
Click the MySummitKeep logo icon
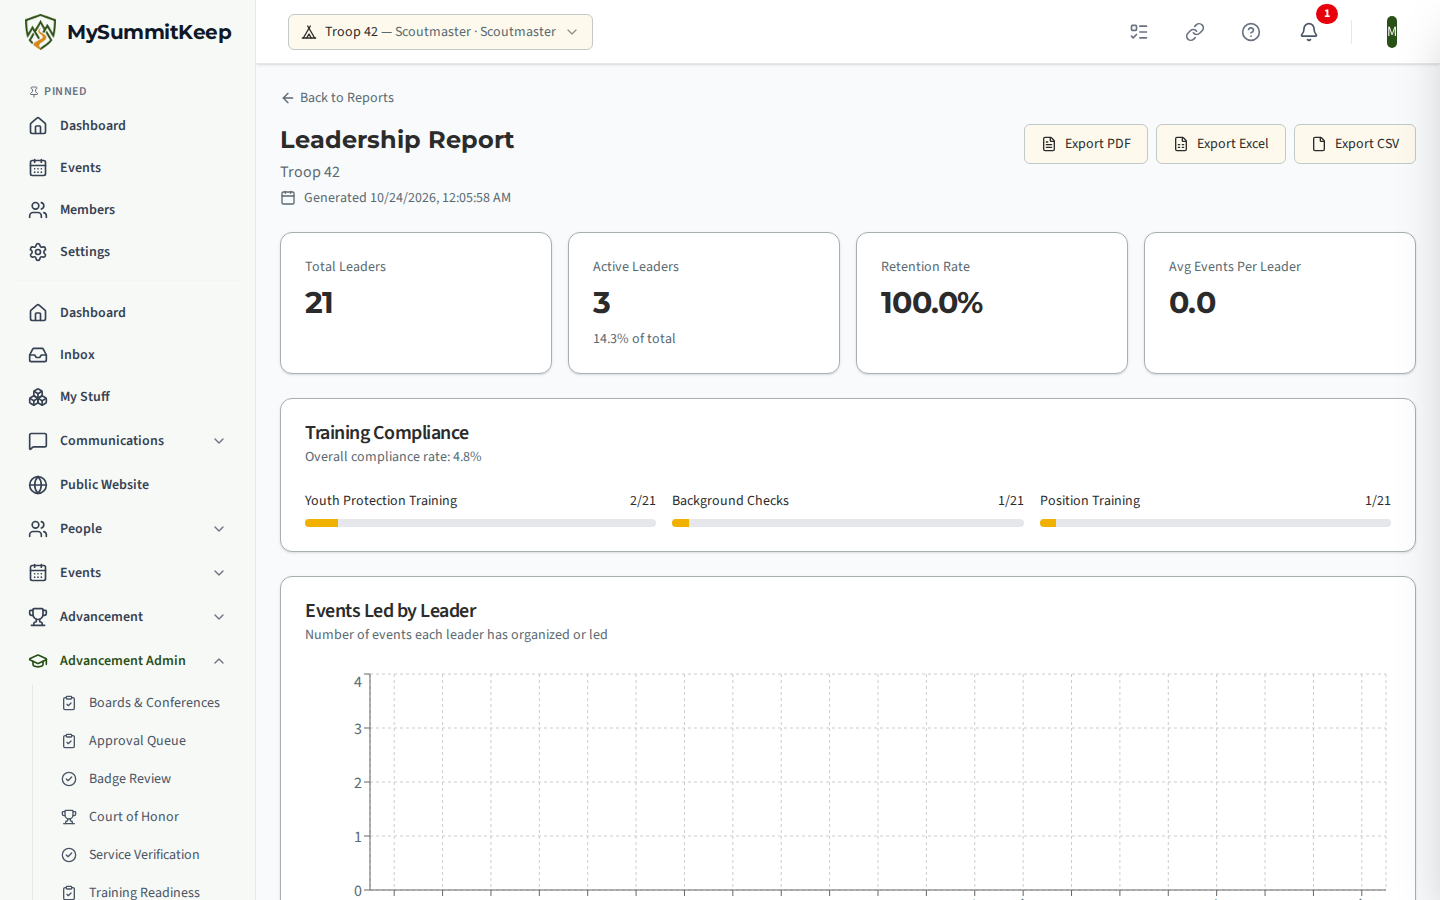click(x=40, y=32)
